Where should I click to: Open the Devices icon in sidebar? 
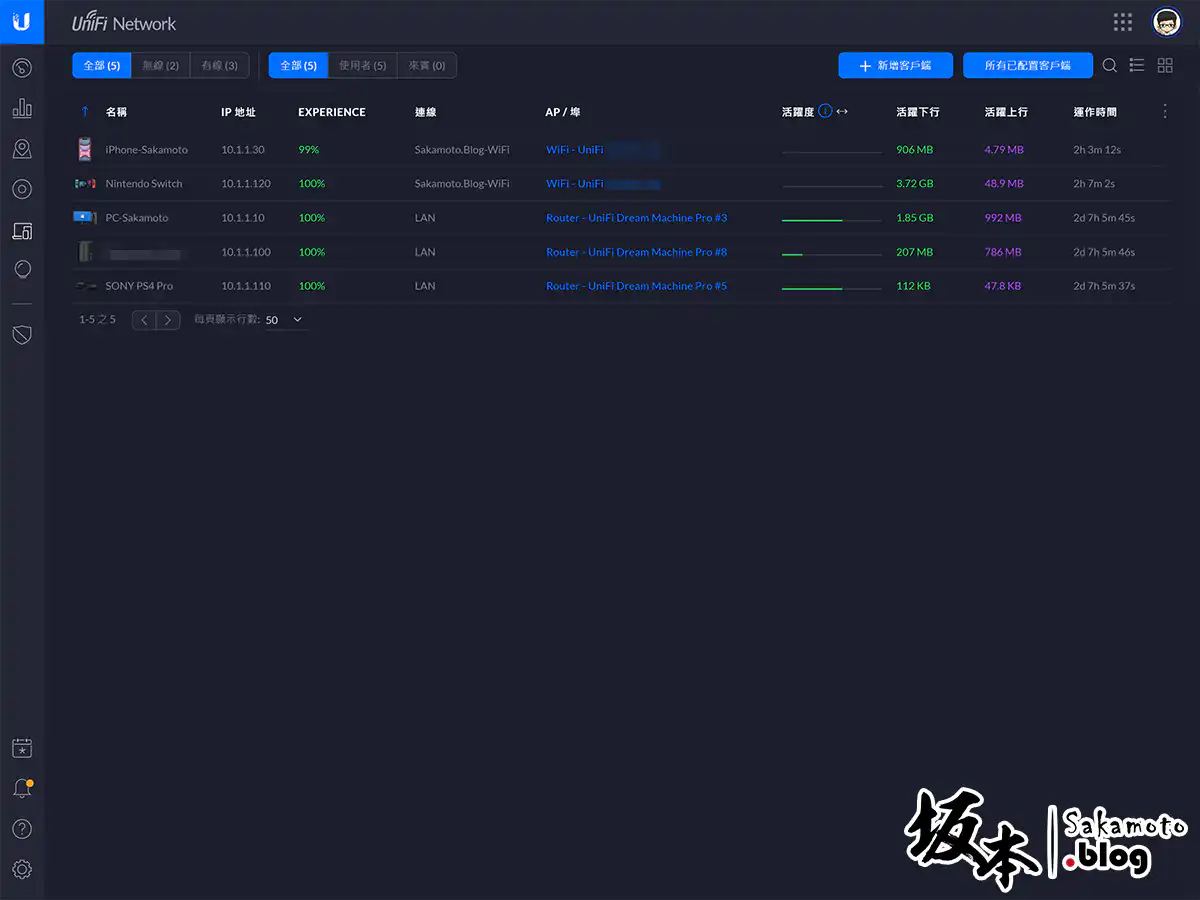pos(22,190)
